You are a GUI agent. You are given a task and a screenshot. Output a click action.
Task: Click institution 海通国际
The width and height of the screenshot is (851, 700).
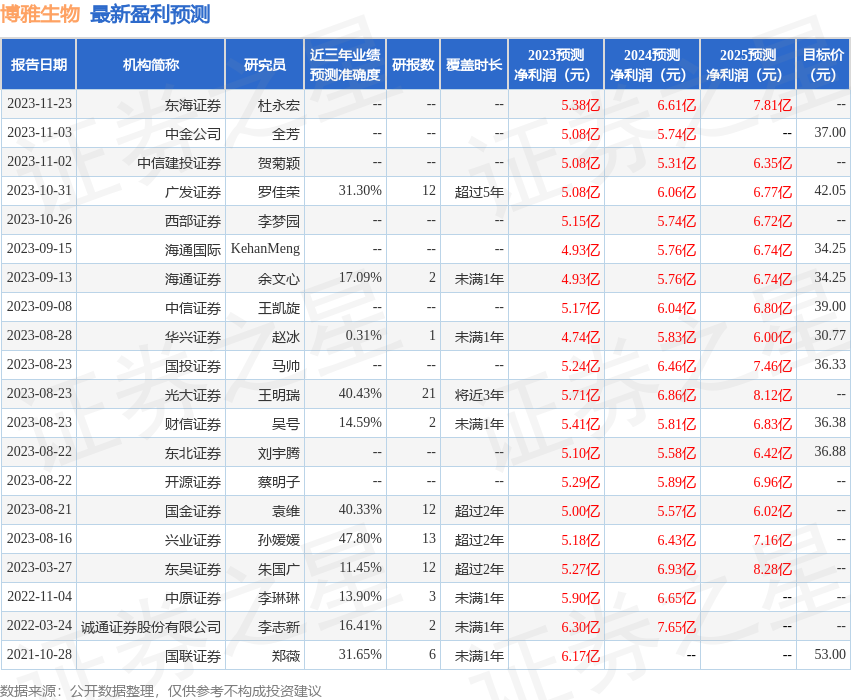pyautogui.click(x=193, y=250)
